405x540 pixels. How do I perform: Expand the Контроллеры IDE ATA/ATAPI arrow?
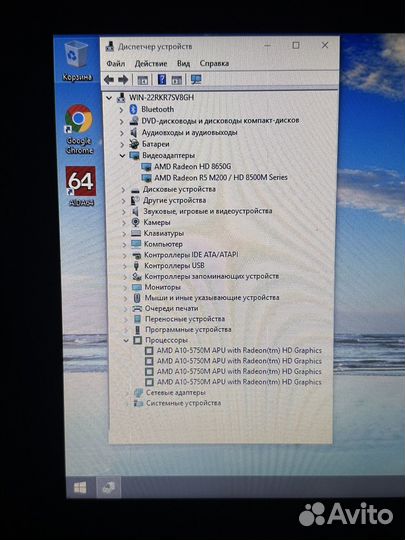coord(125,255)
